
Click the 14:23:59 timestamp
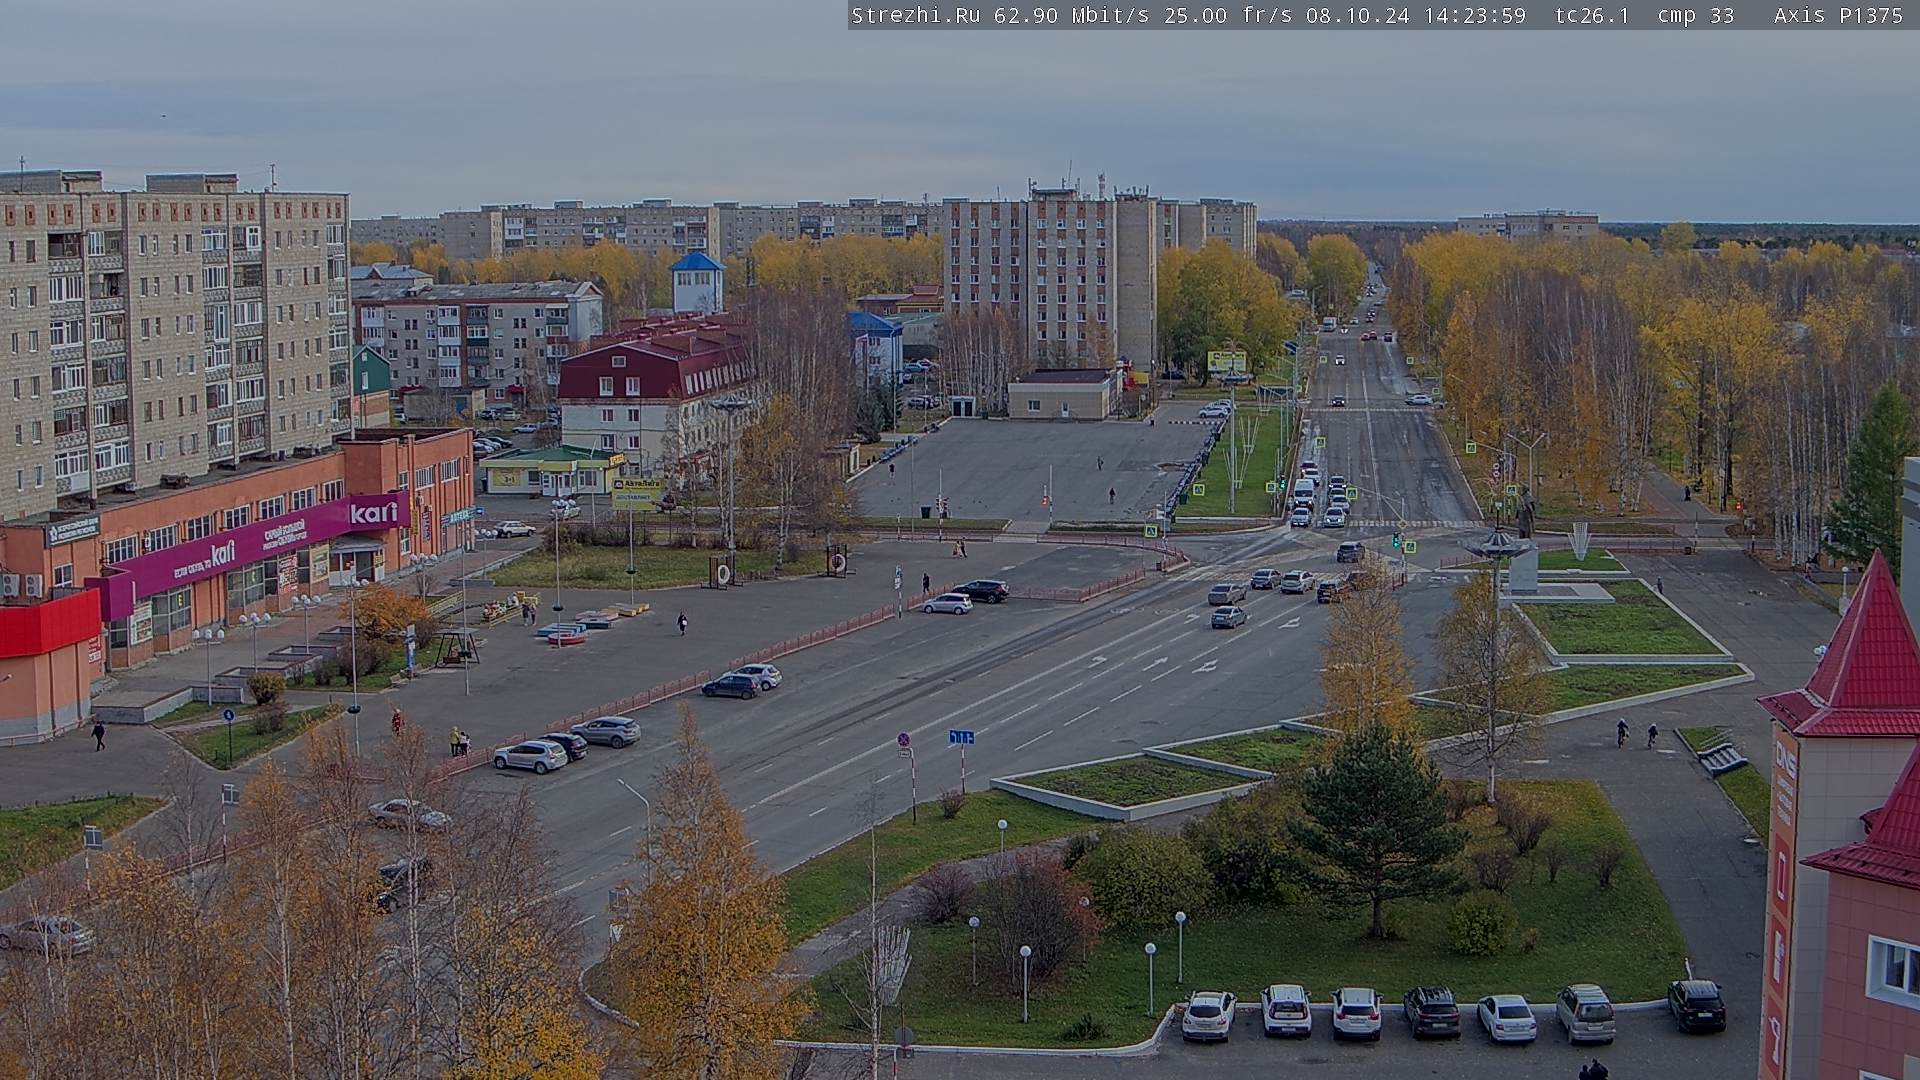tap(1474, 15)
